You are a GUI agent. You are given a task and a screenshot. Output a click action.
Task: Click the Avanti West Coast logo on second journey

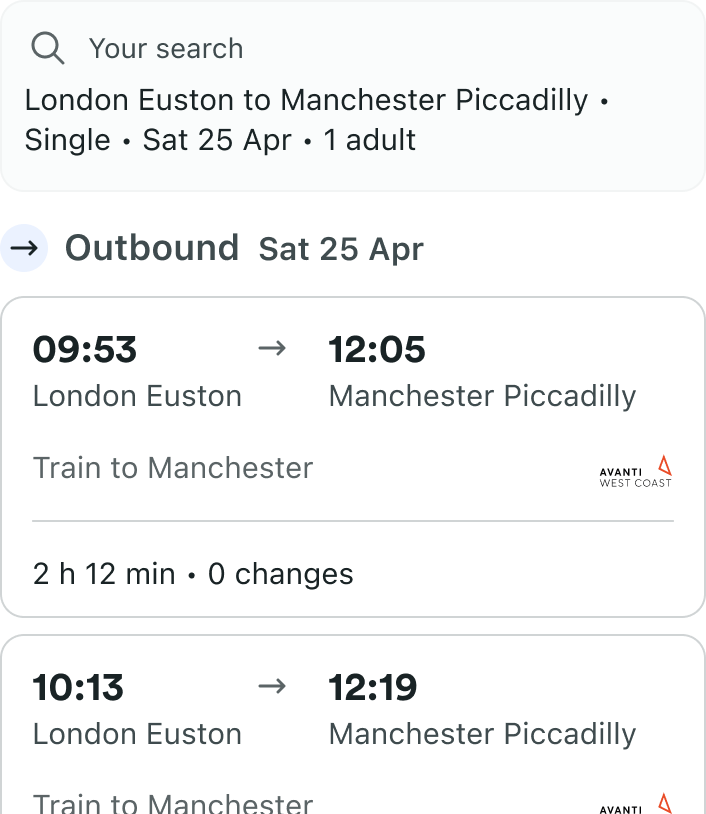coord(632,805)
